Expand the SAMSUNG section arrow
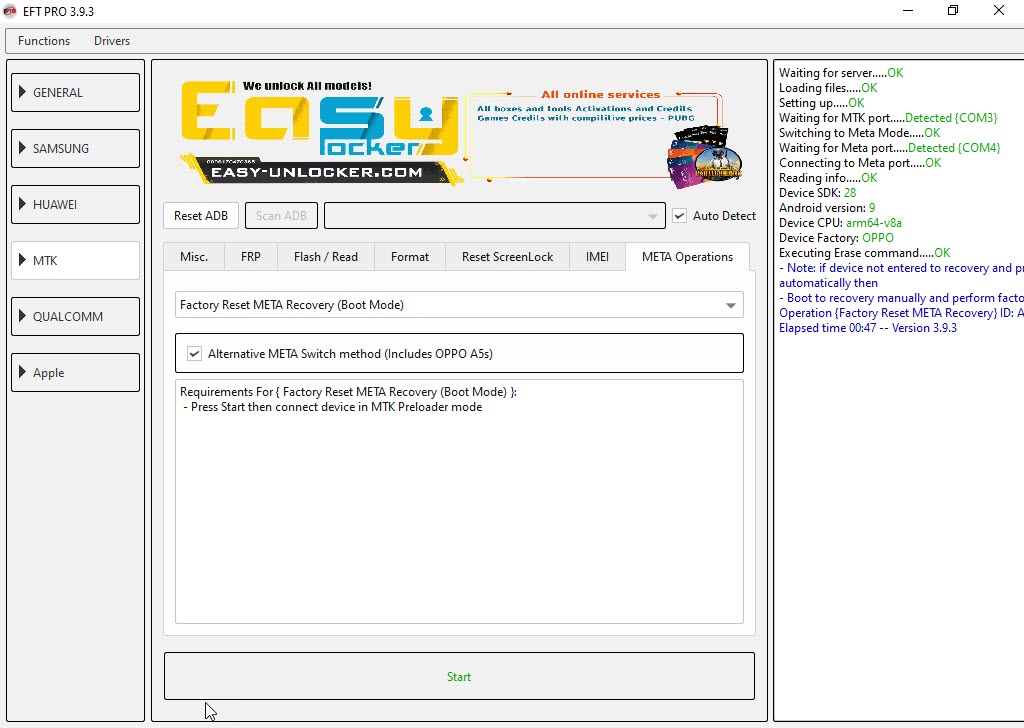Image resolution: width=1024 pixels, height=728 pixels. pos(22,148)
